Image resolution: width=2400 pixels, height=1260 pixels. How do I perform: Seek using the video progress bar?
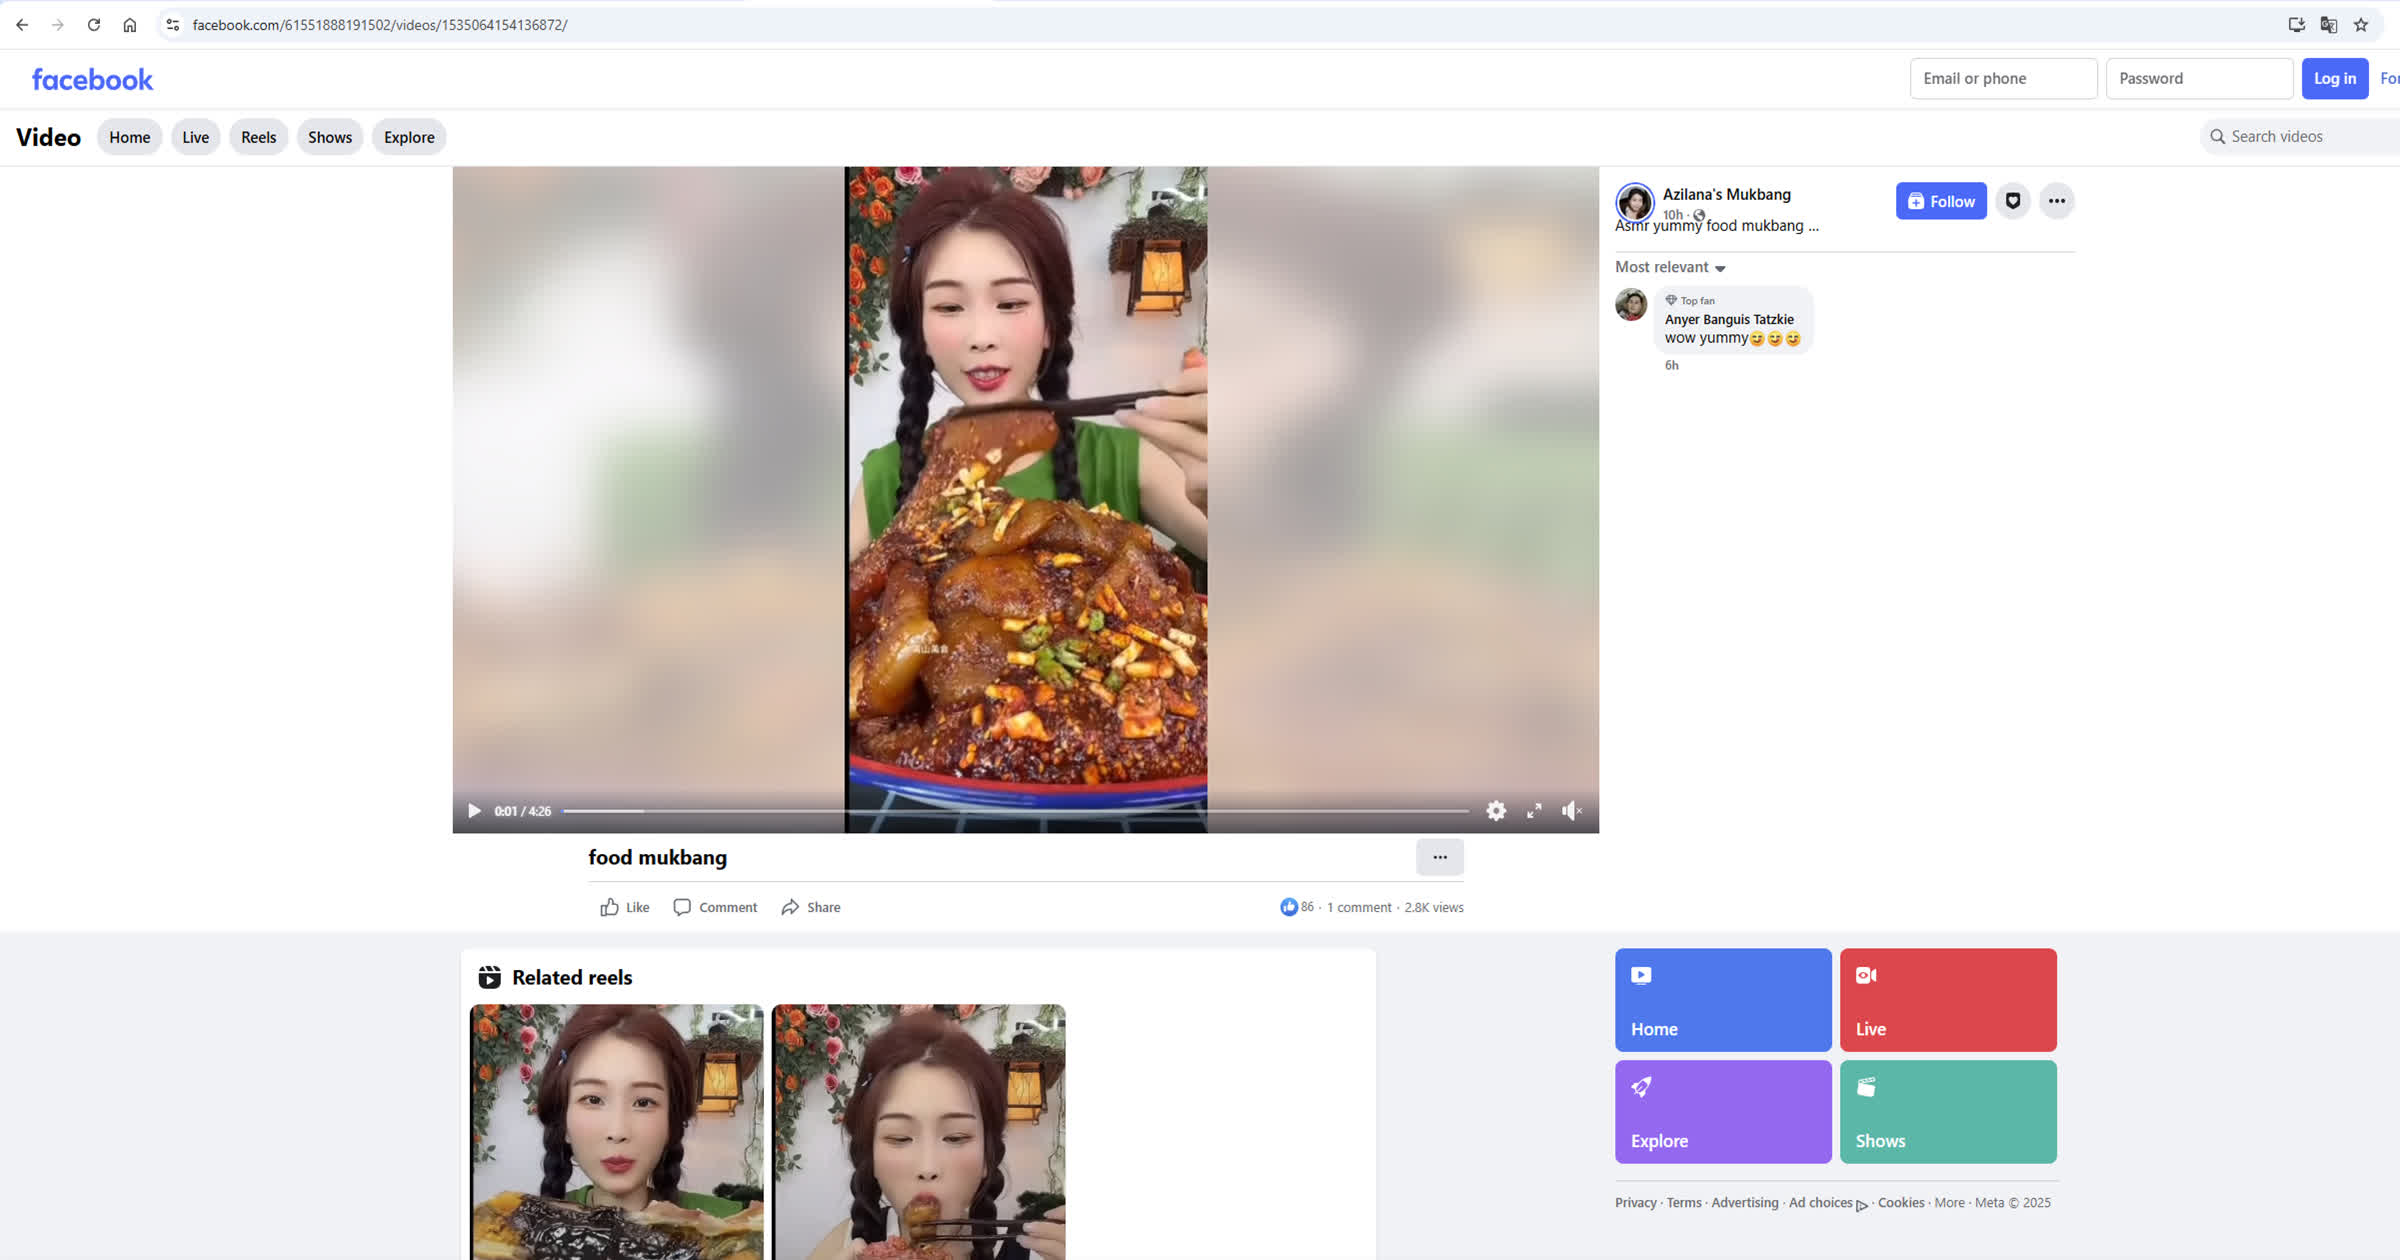click(x=1000, y=810)
